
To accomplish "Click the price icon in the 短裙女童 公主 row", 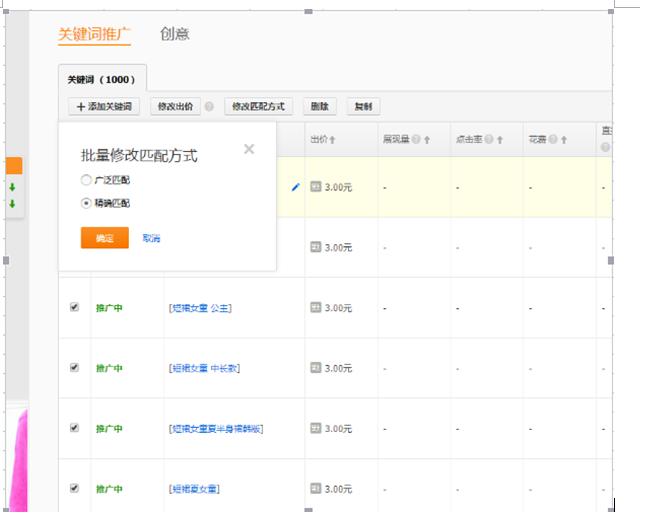I will (x=315, y=307).
